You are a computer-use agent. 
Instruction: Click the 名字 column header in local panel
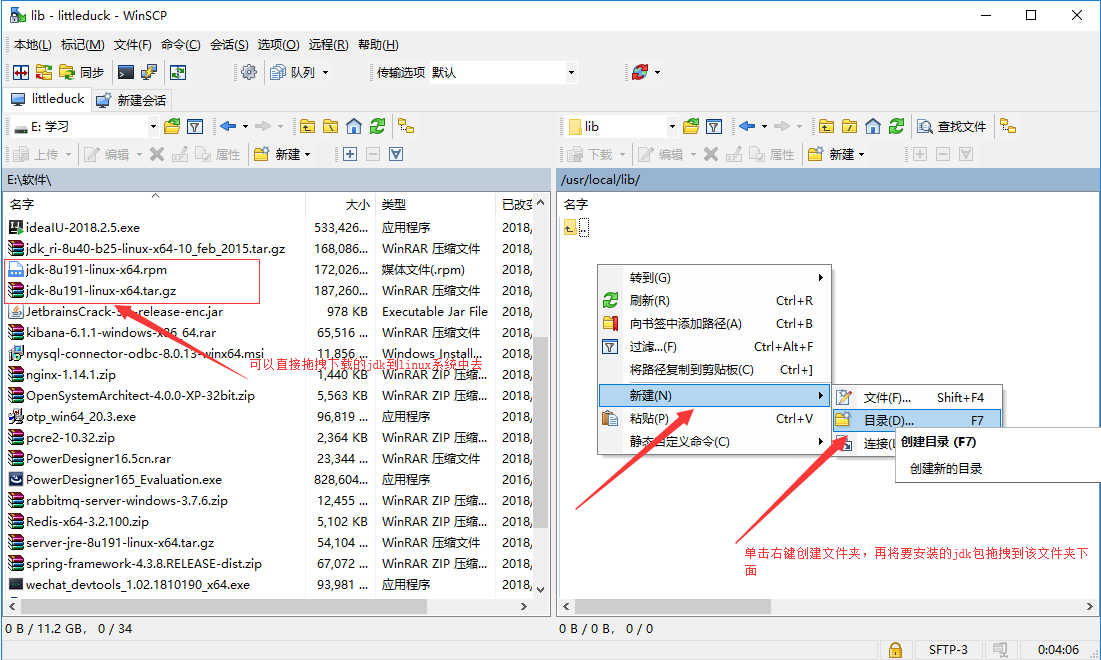pyautogui.click(x=155, y=204)
